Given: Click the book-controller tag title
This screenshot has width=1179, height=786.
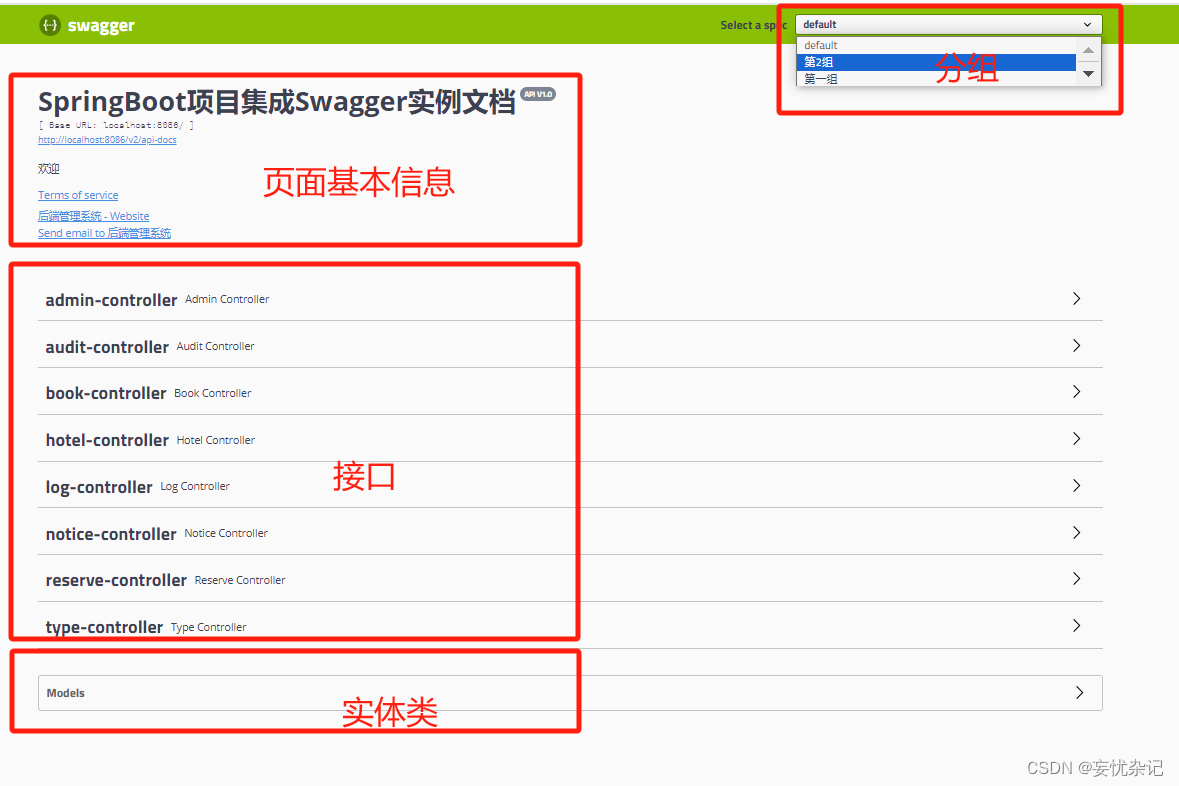Looking at the screenshot, I should (x=106, y=393).
